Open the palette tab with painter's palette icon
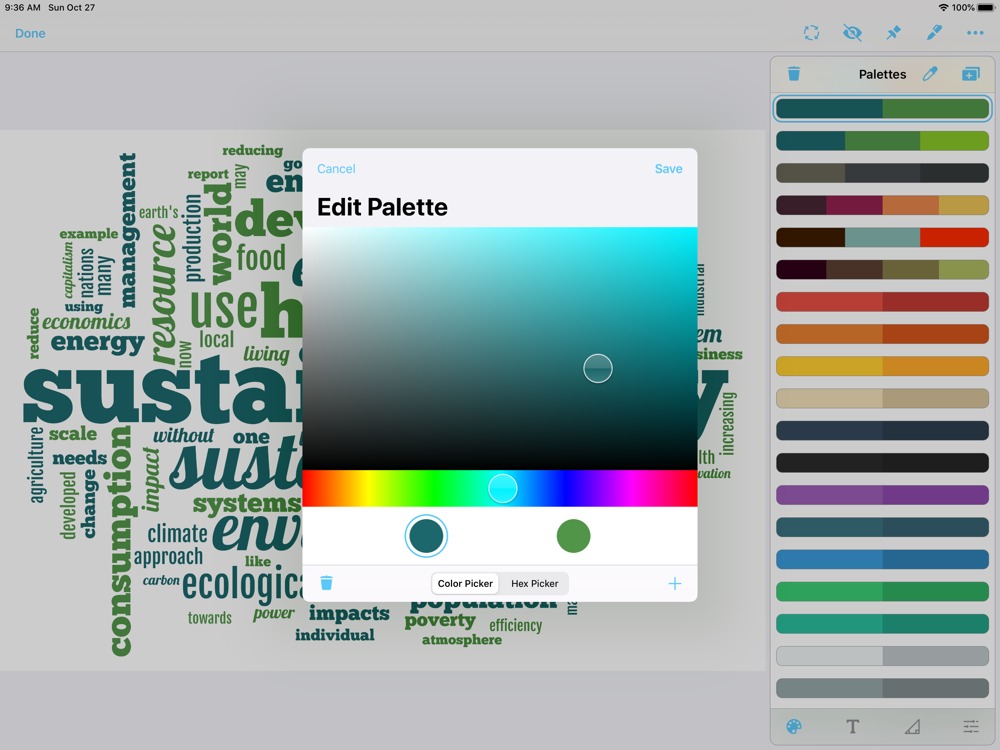 pos(794,726)
